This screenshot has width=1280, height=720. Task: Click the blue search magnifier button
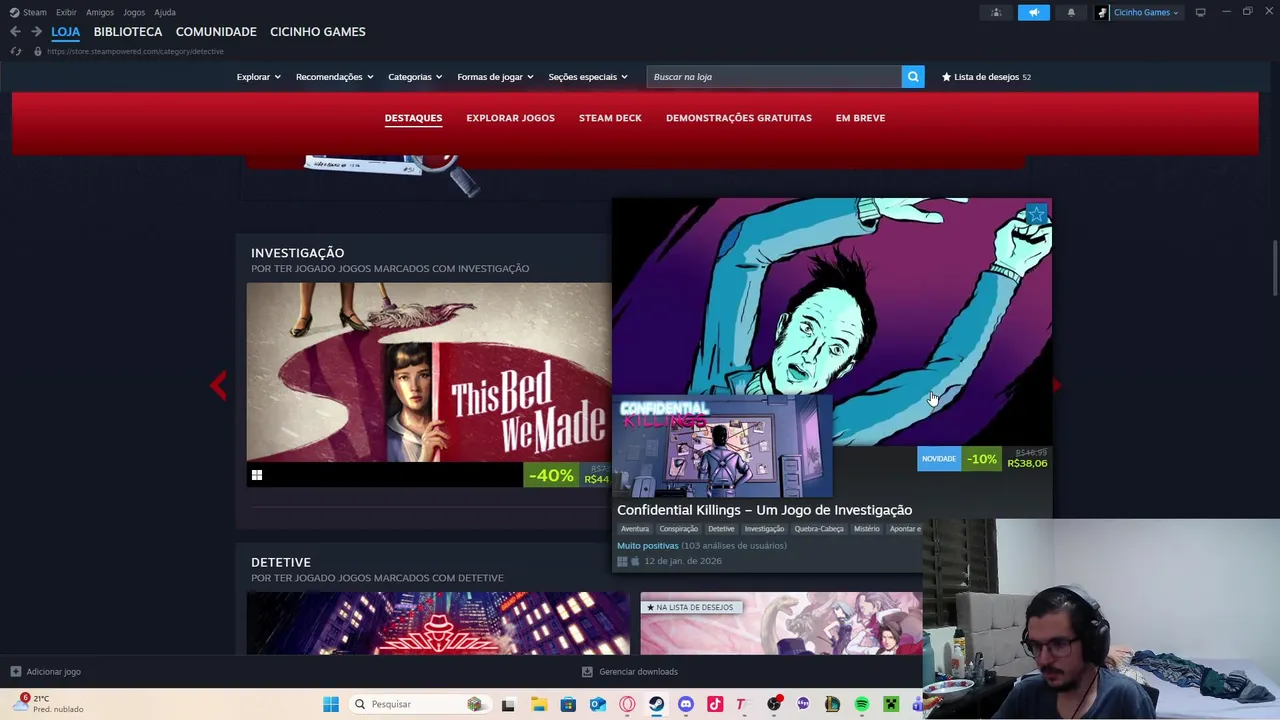tap(913, 77)
